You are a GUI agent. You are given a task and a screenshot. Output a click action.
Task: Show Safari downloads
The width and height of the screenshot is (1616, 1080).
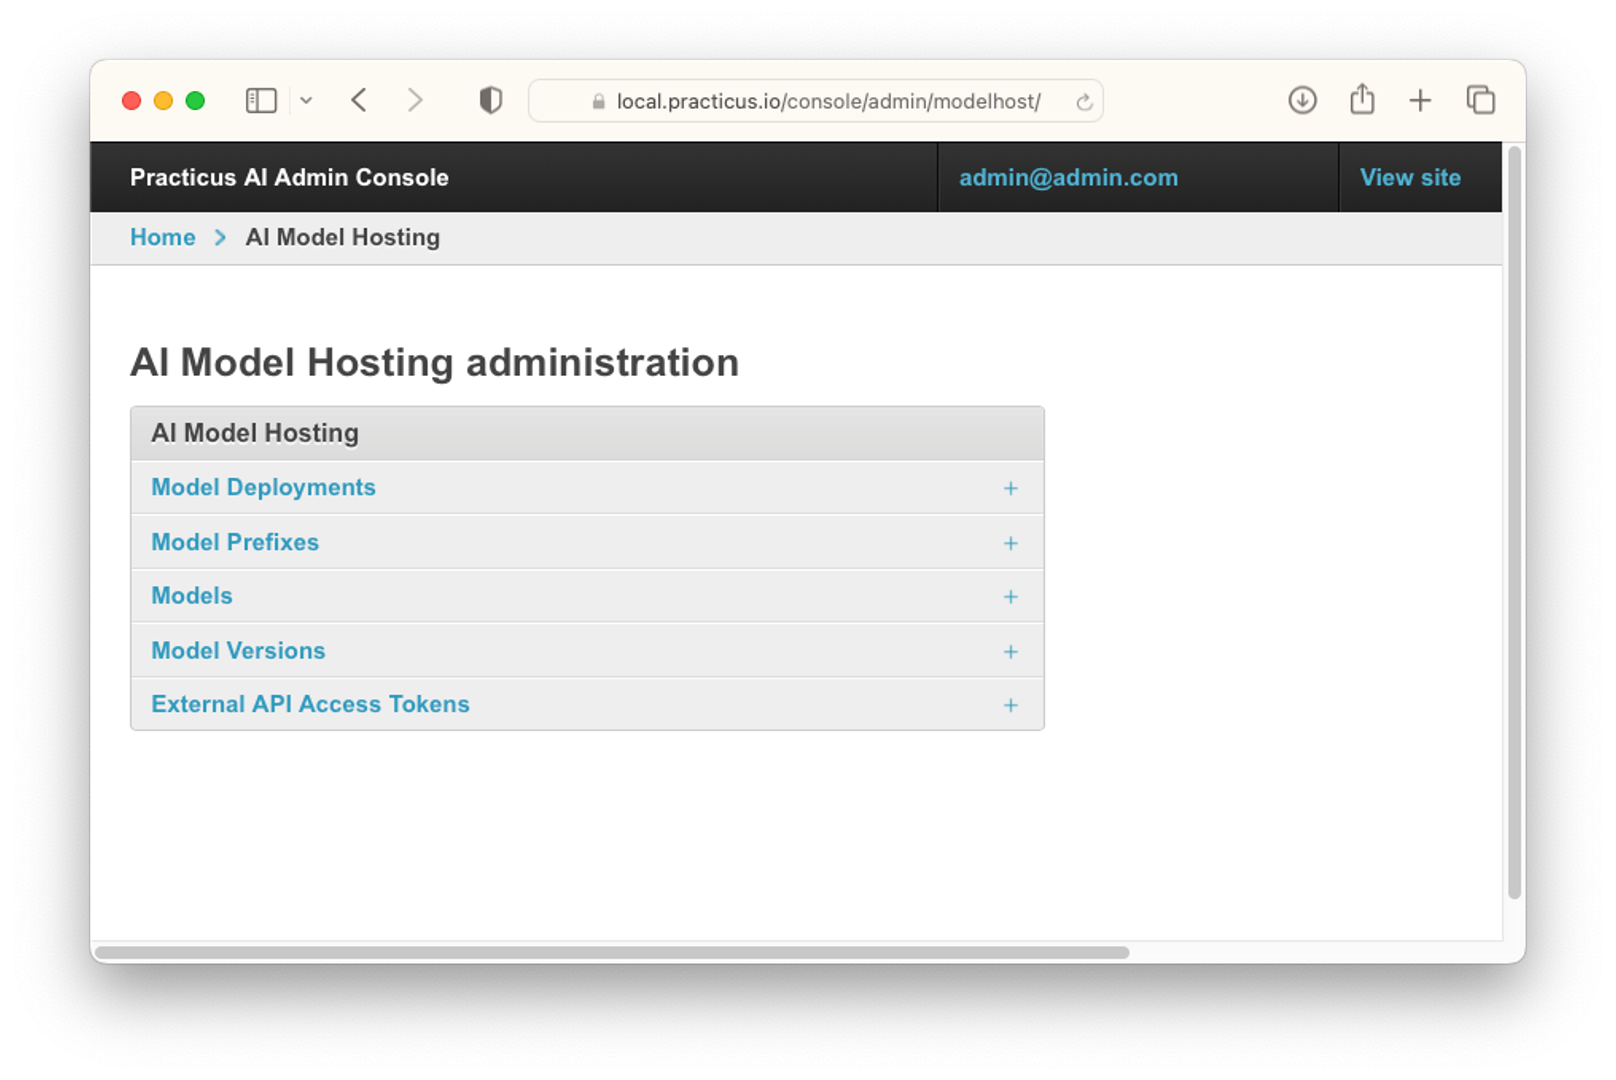pyautogui.click(x=1302, y=101)
